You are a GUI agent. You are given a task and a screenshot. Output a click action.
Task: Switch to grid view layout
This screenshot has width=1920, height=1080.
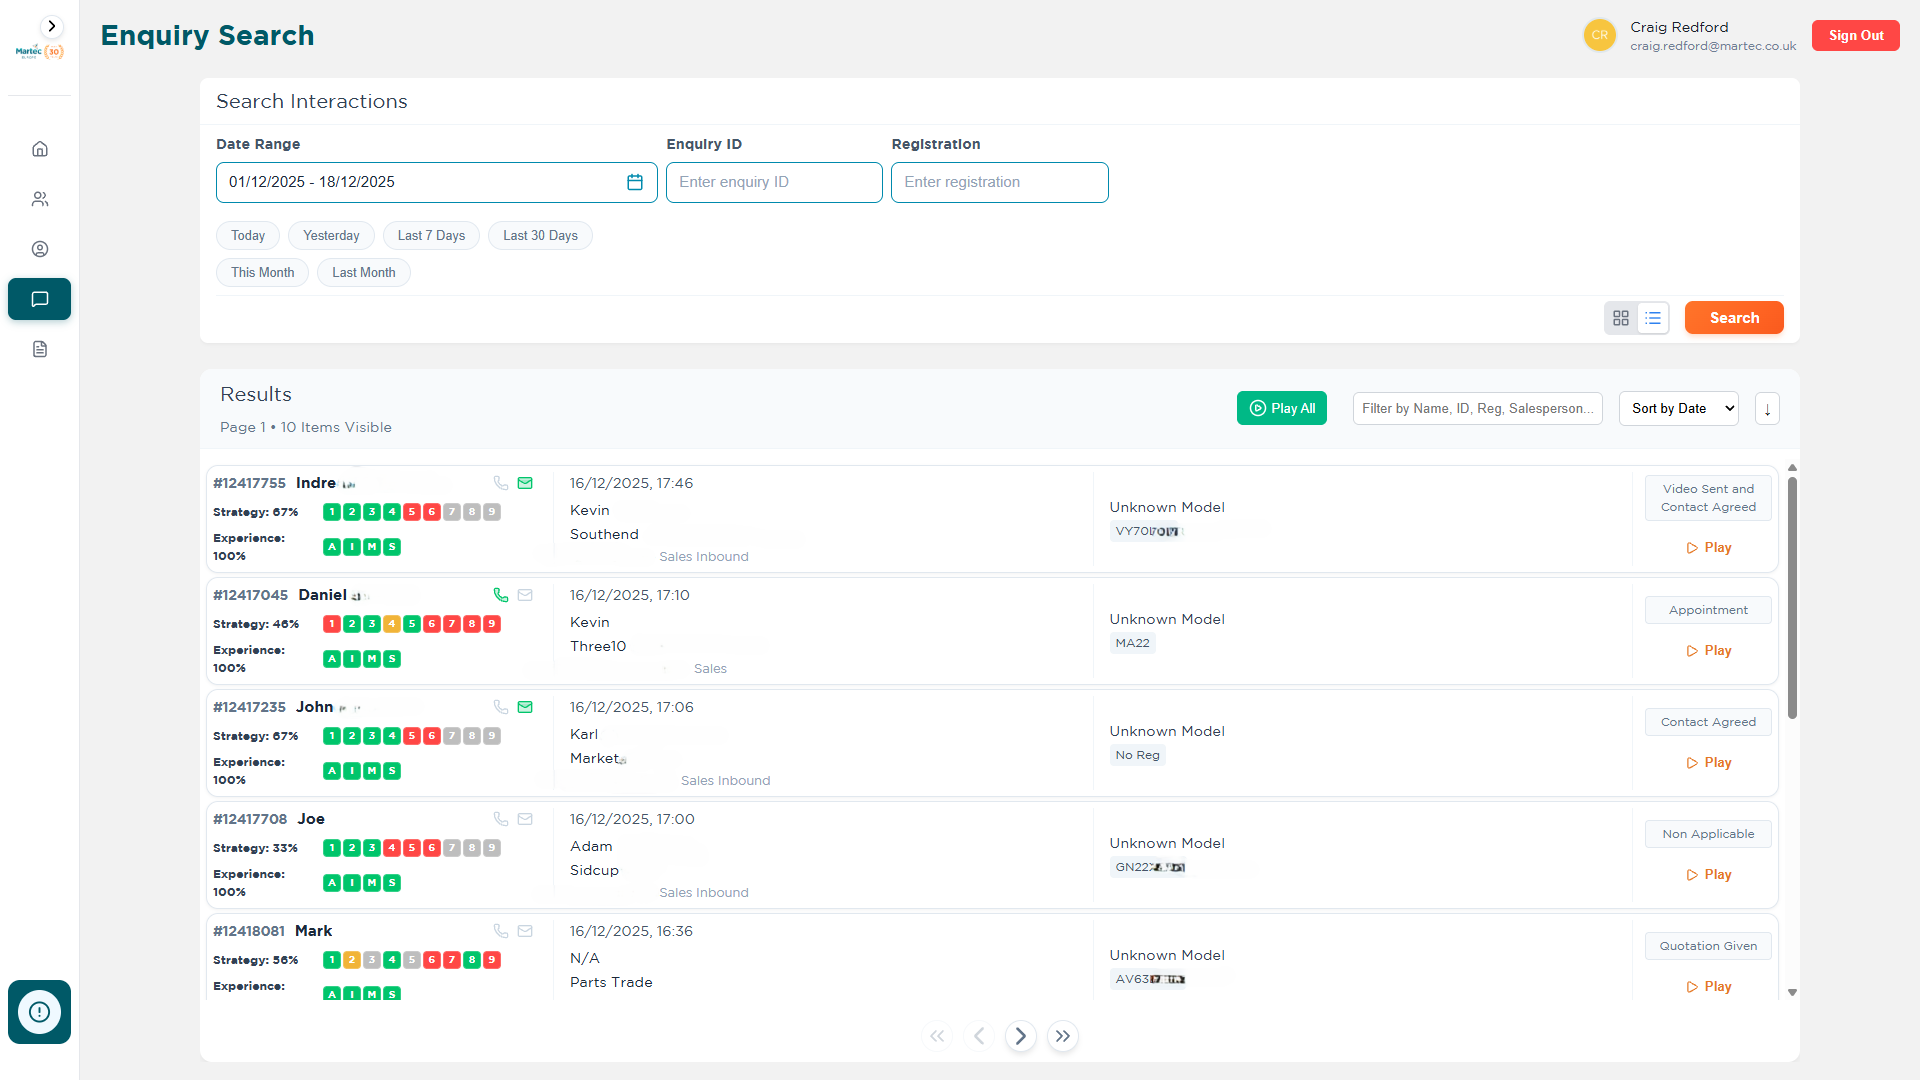1621,318
